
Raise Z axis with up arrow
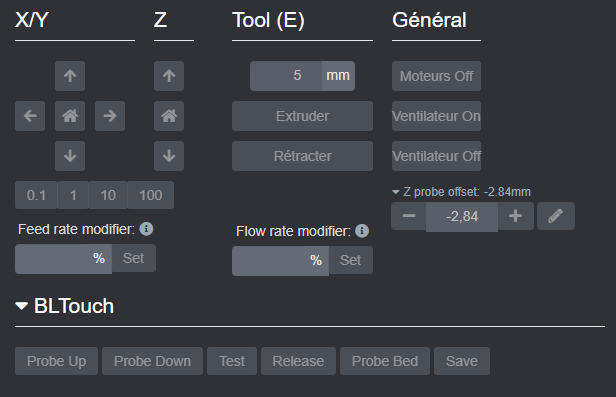click(x=169, y=76)
